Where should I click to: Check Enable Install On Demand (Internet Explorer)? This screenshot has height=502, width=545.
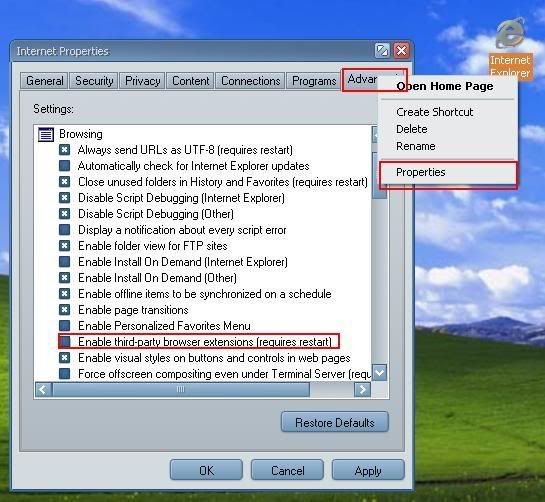[x=64, y=262]
